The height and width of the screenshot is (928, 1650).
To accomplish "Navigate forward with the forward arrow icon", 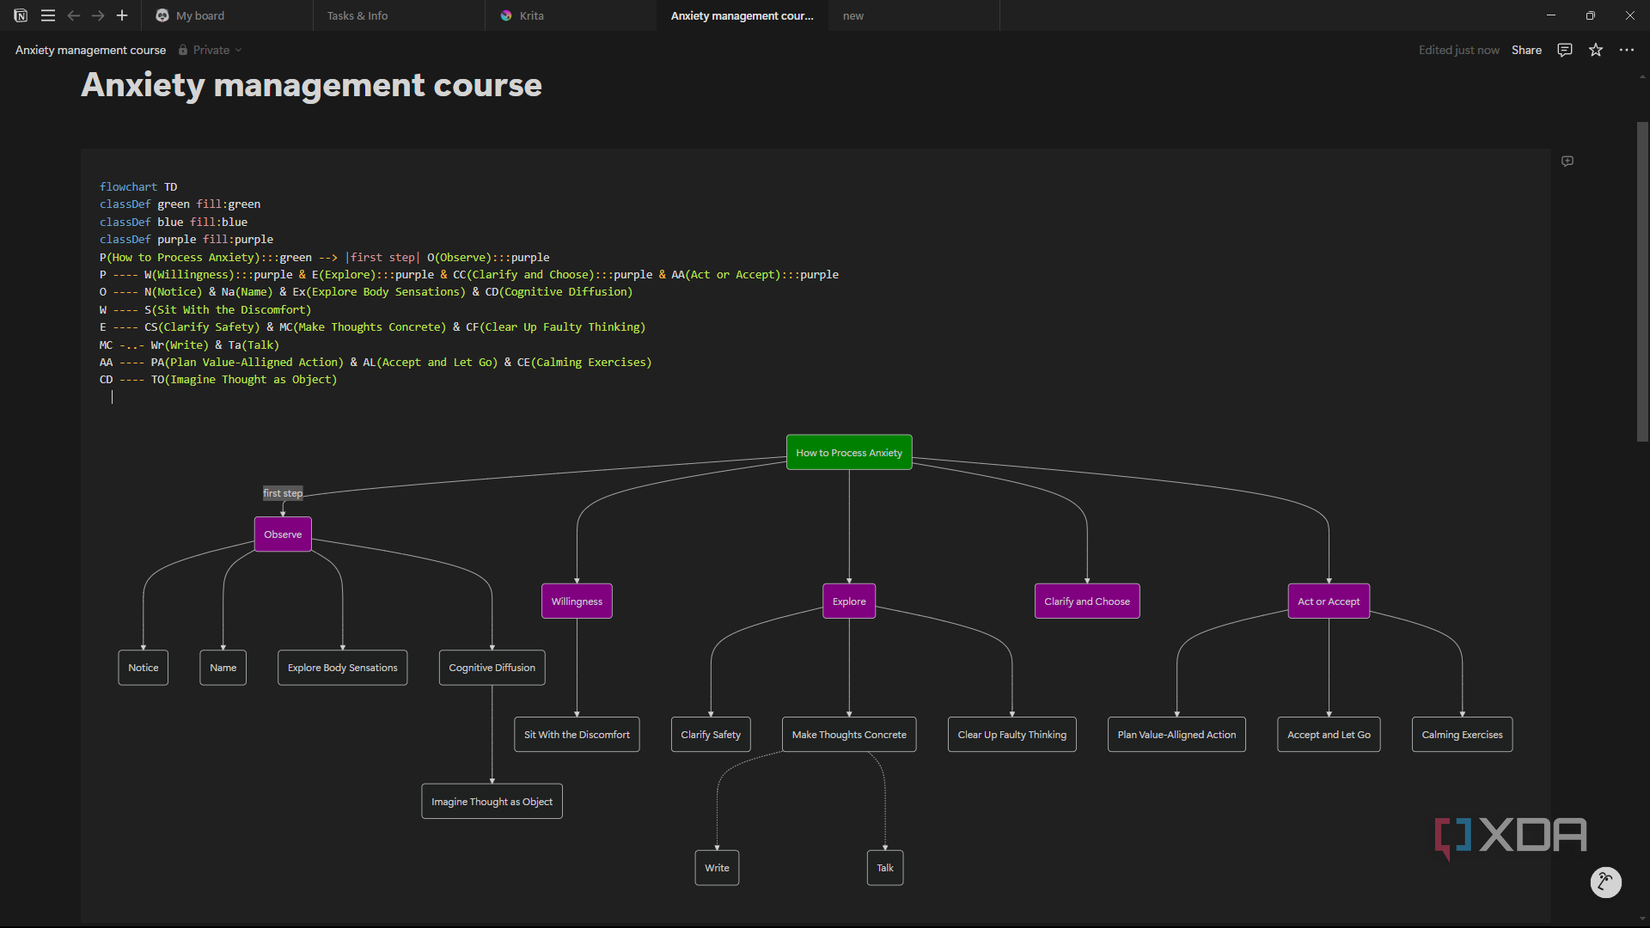I will coord(97,15).
